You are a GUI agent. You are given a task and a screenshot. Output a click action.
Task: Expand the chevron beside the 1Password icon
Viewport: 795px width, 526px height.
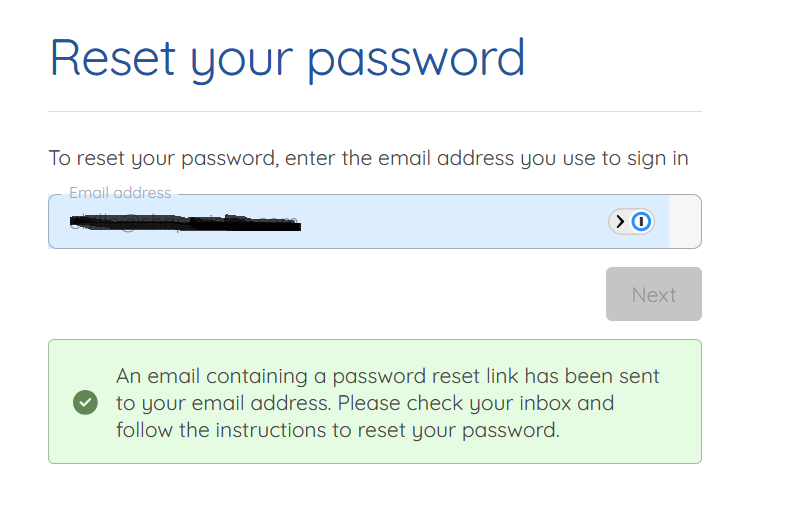pos(620,222)
